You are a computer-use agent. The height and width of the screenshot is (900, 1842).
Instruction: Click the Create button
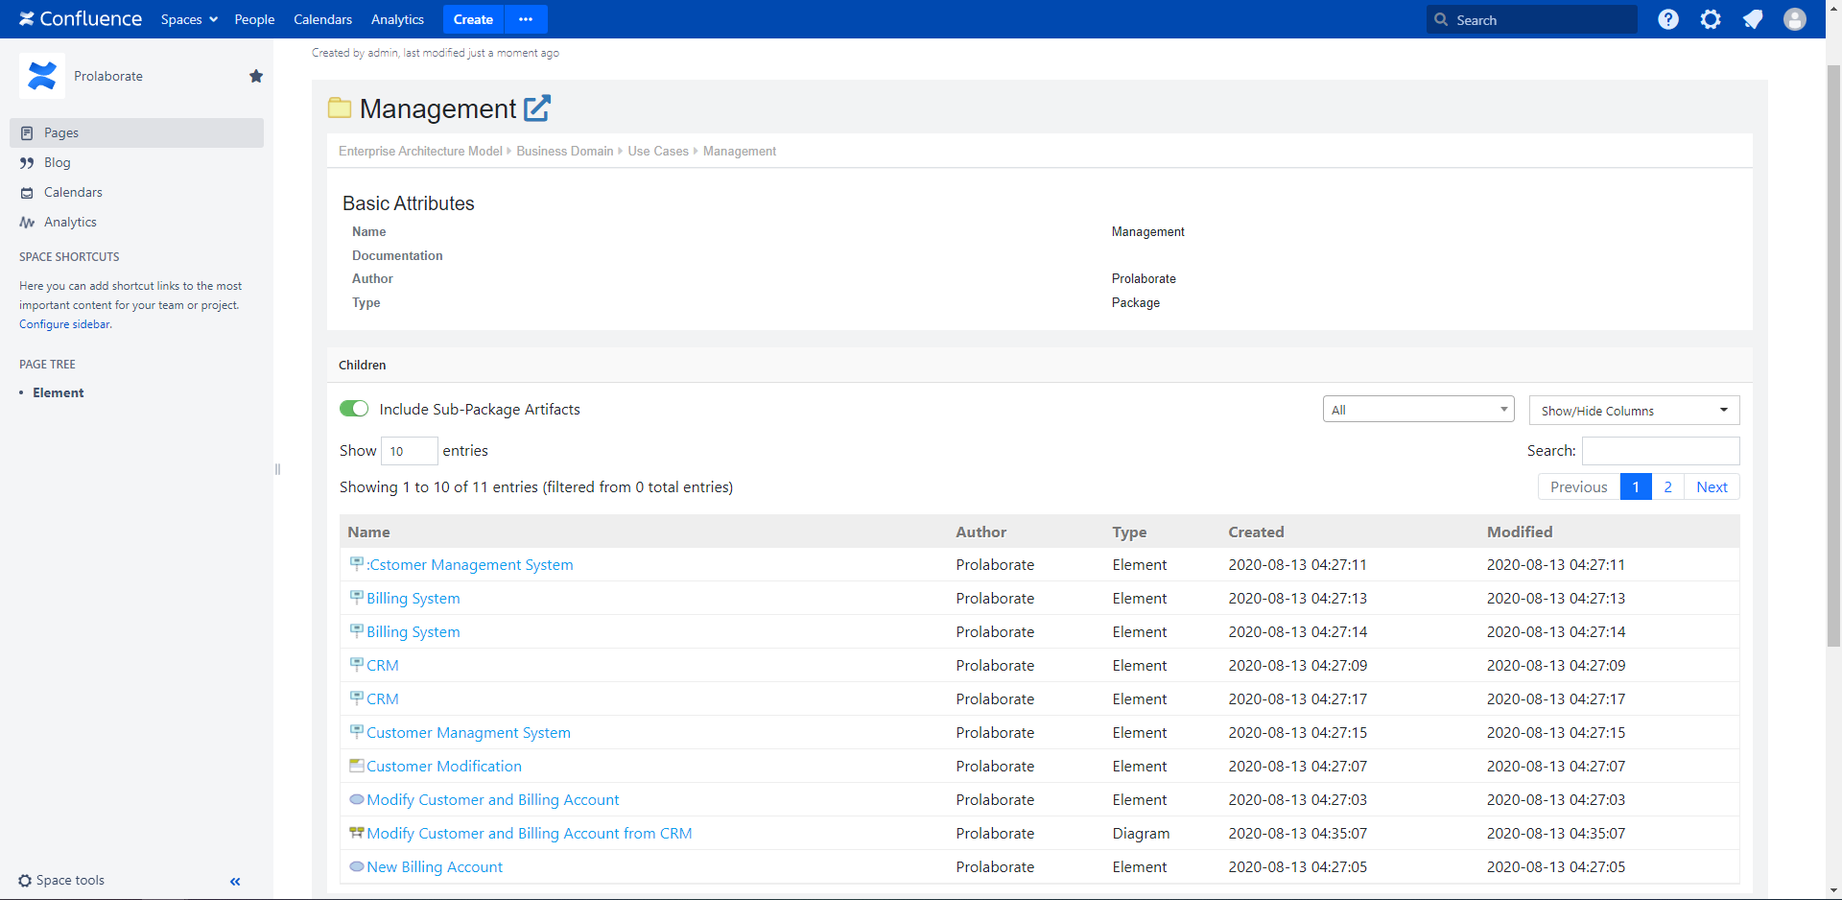tap(473, 19)
